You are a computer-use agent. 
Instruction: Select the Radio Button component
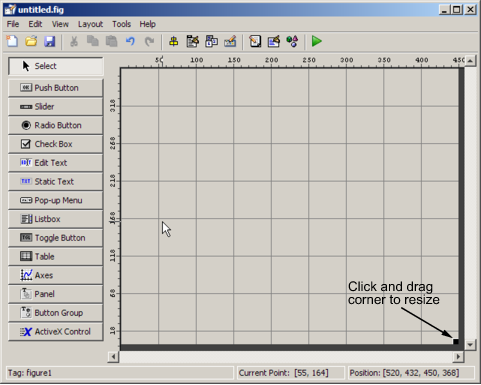pos(56,125)
